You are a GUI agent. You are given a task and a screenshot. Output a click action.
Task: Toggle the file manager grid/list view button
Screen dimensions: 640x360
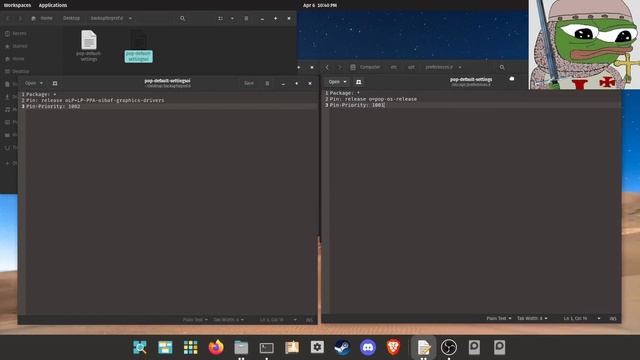(x=220, y=18)
